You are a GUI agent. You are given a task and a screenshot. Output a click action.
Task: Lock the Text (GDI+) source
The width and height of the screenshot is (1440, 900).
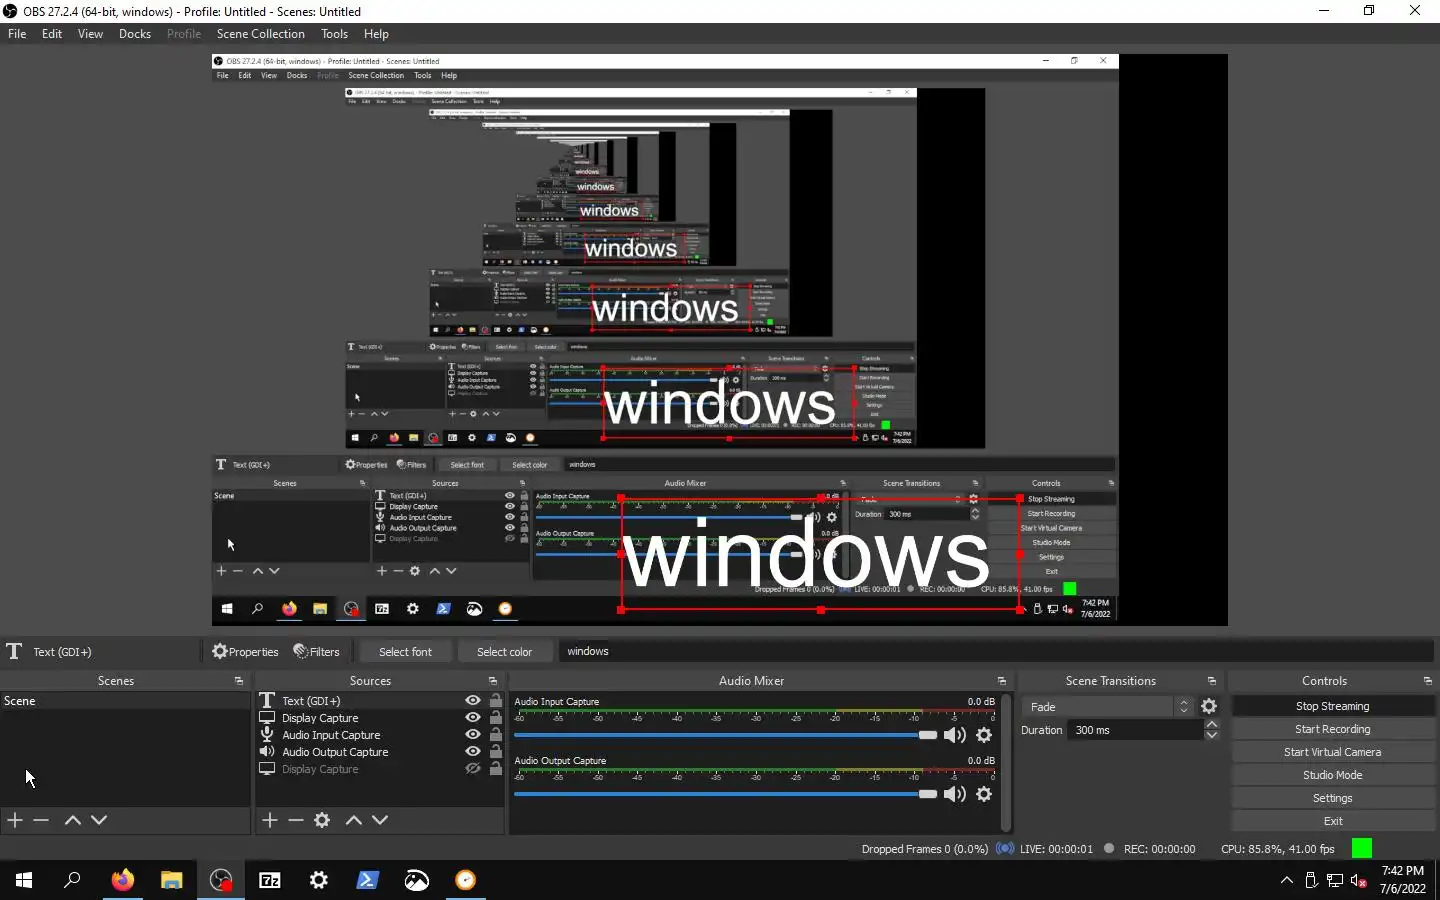click(x=496, y=701)
